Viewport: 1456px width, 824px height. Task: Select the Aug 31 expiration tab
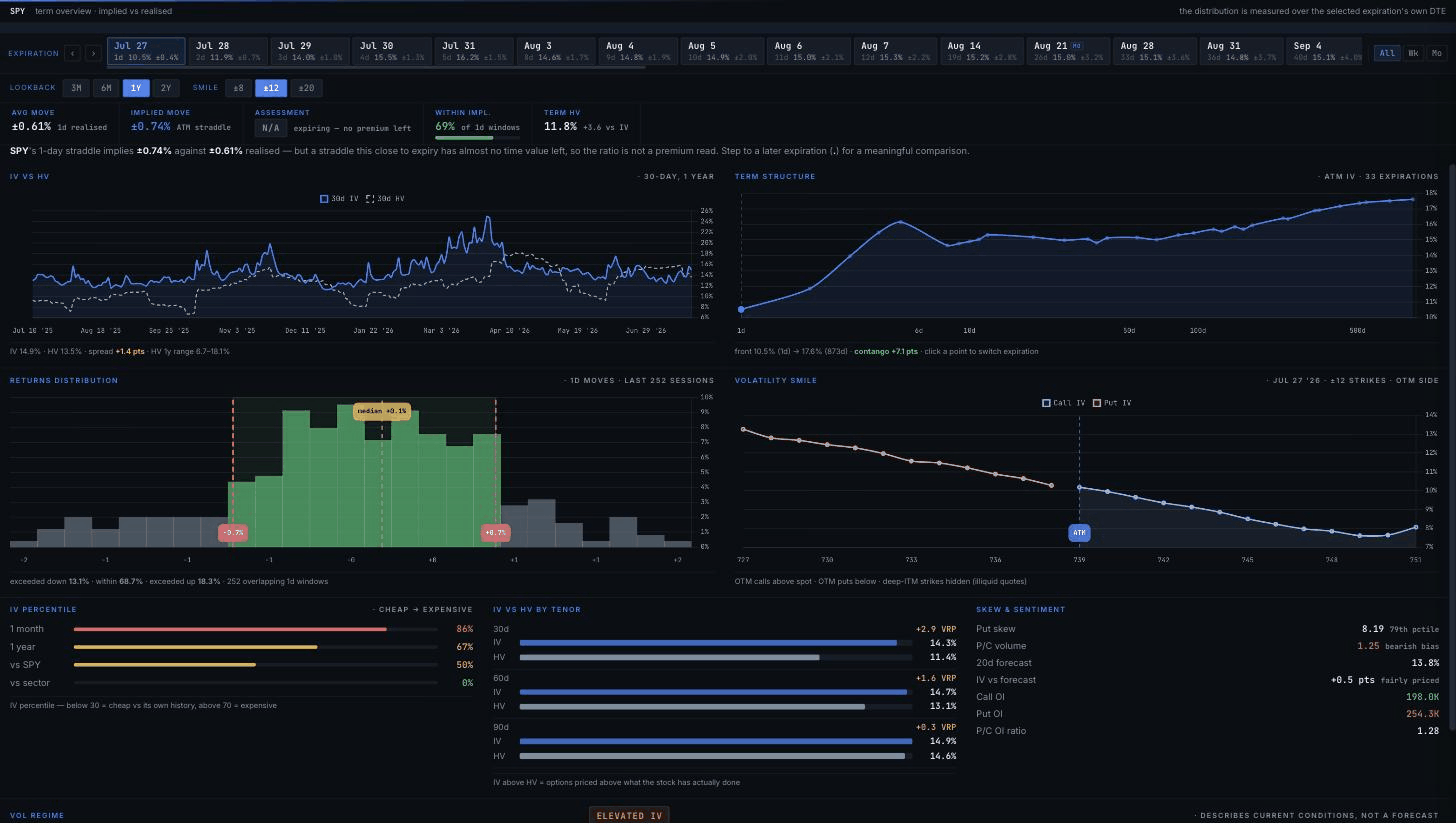point(1242,52)
